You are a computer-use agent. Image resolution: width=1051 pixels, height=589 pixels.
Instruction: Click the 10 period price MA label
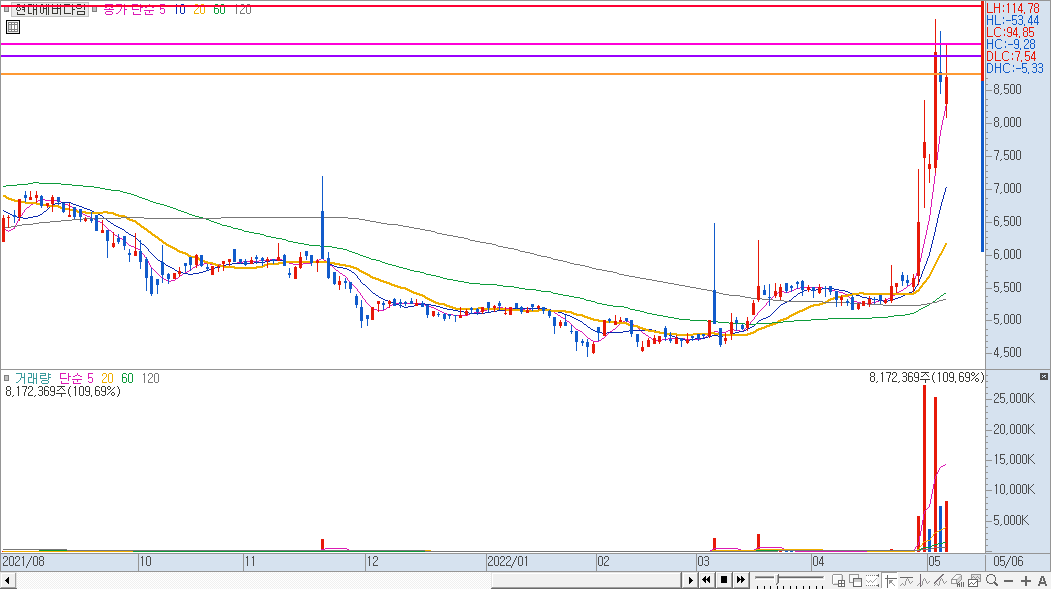tap(180, 9)
